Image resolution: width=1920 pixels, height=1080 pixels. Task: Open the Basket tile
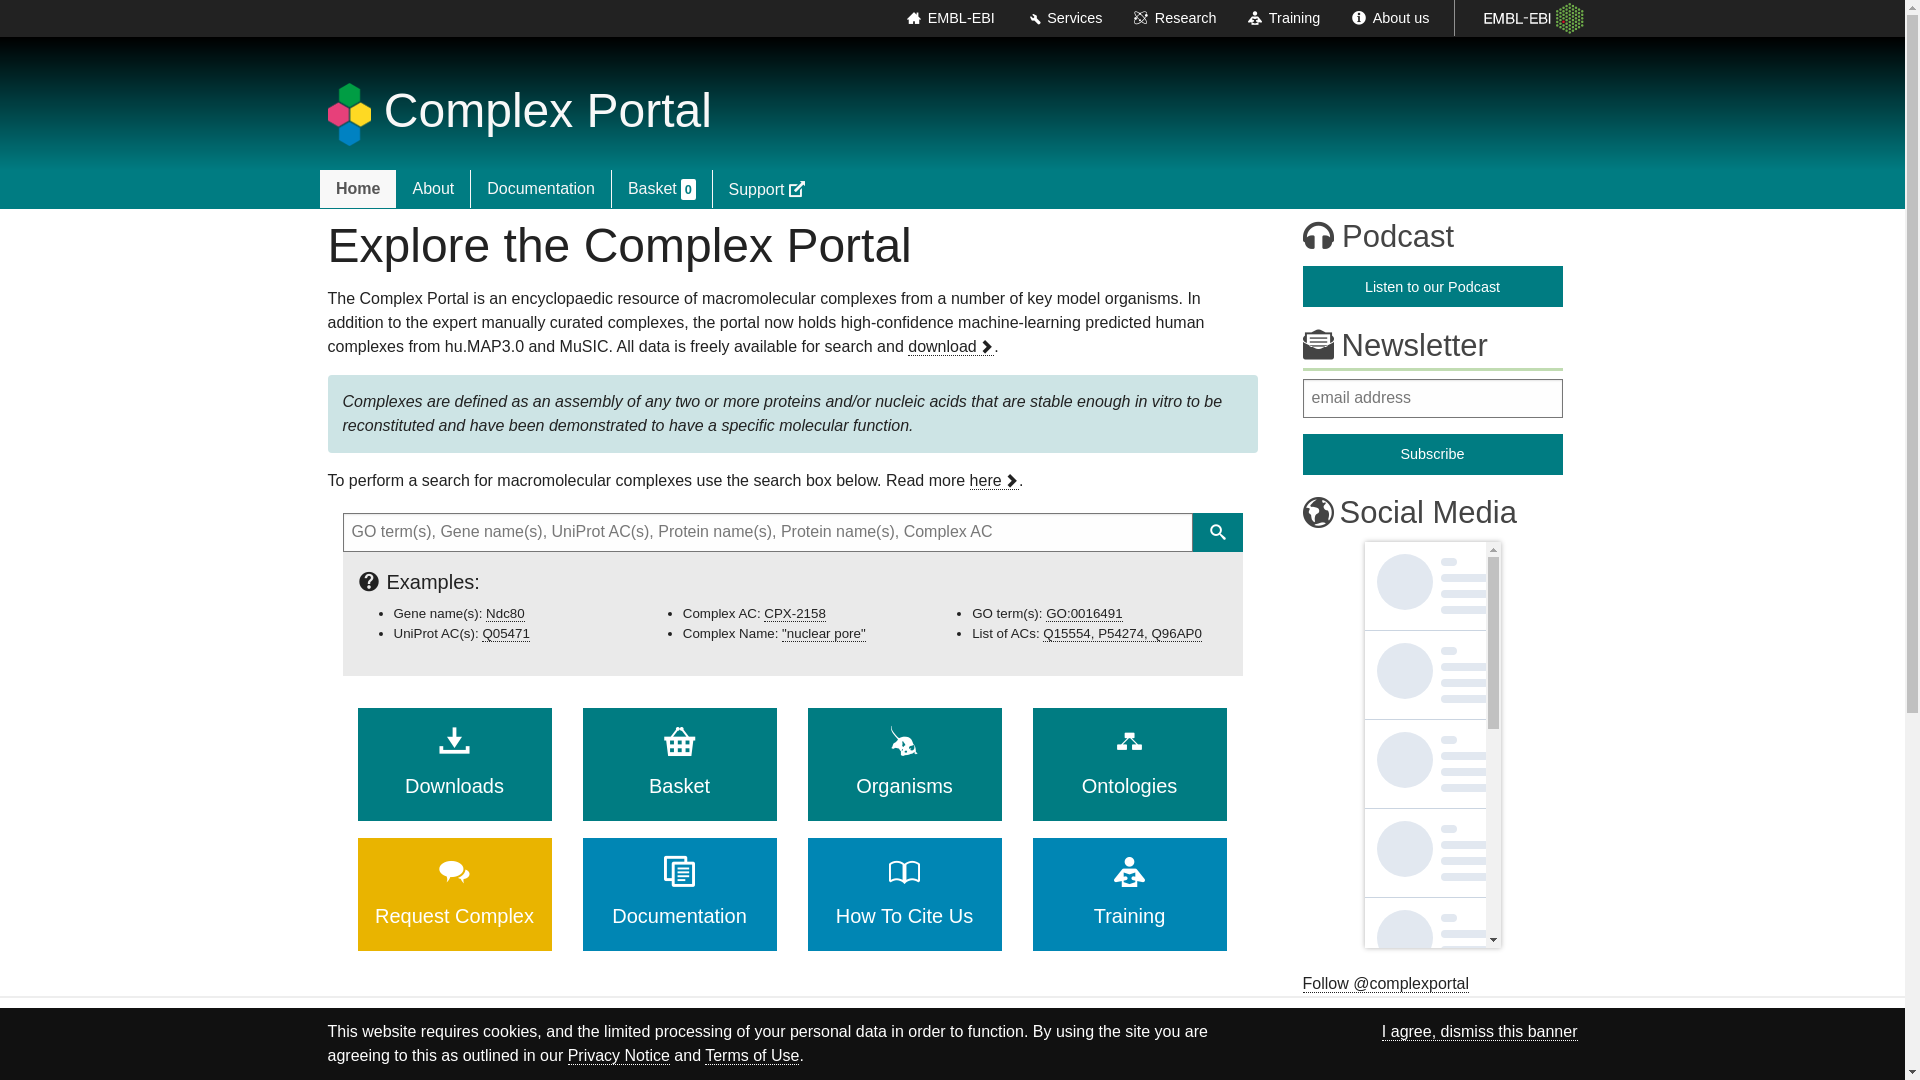coord(679,764)
